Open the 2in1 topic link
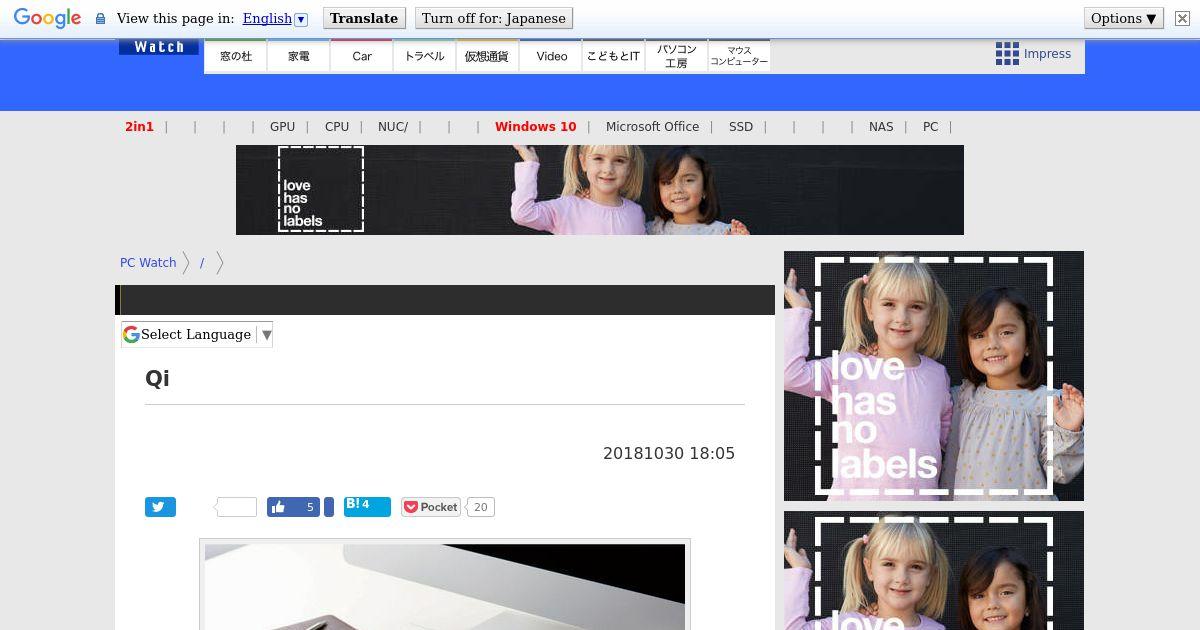This screenshot has width=1200, height=630. tap(139, 127)
